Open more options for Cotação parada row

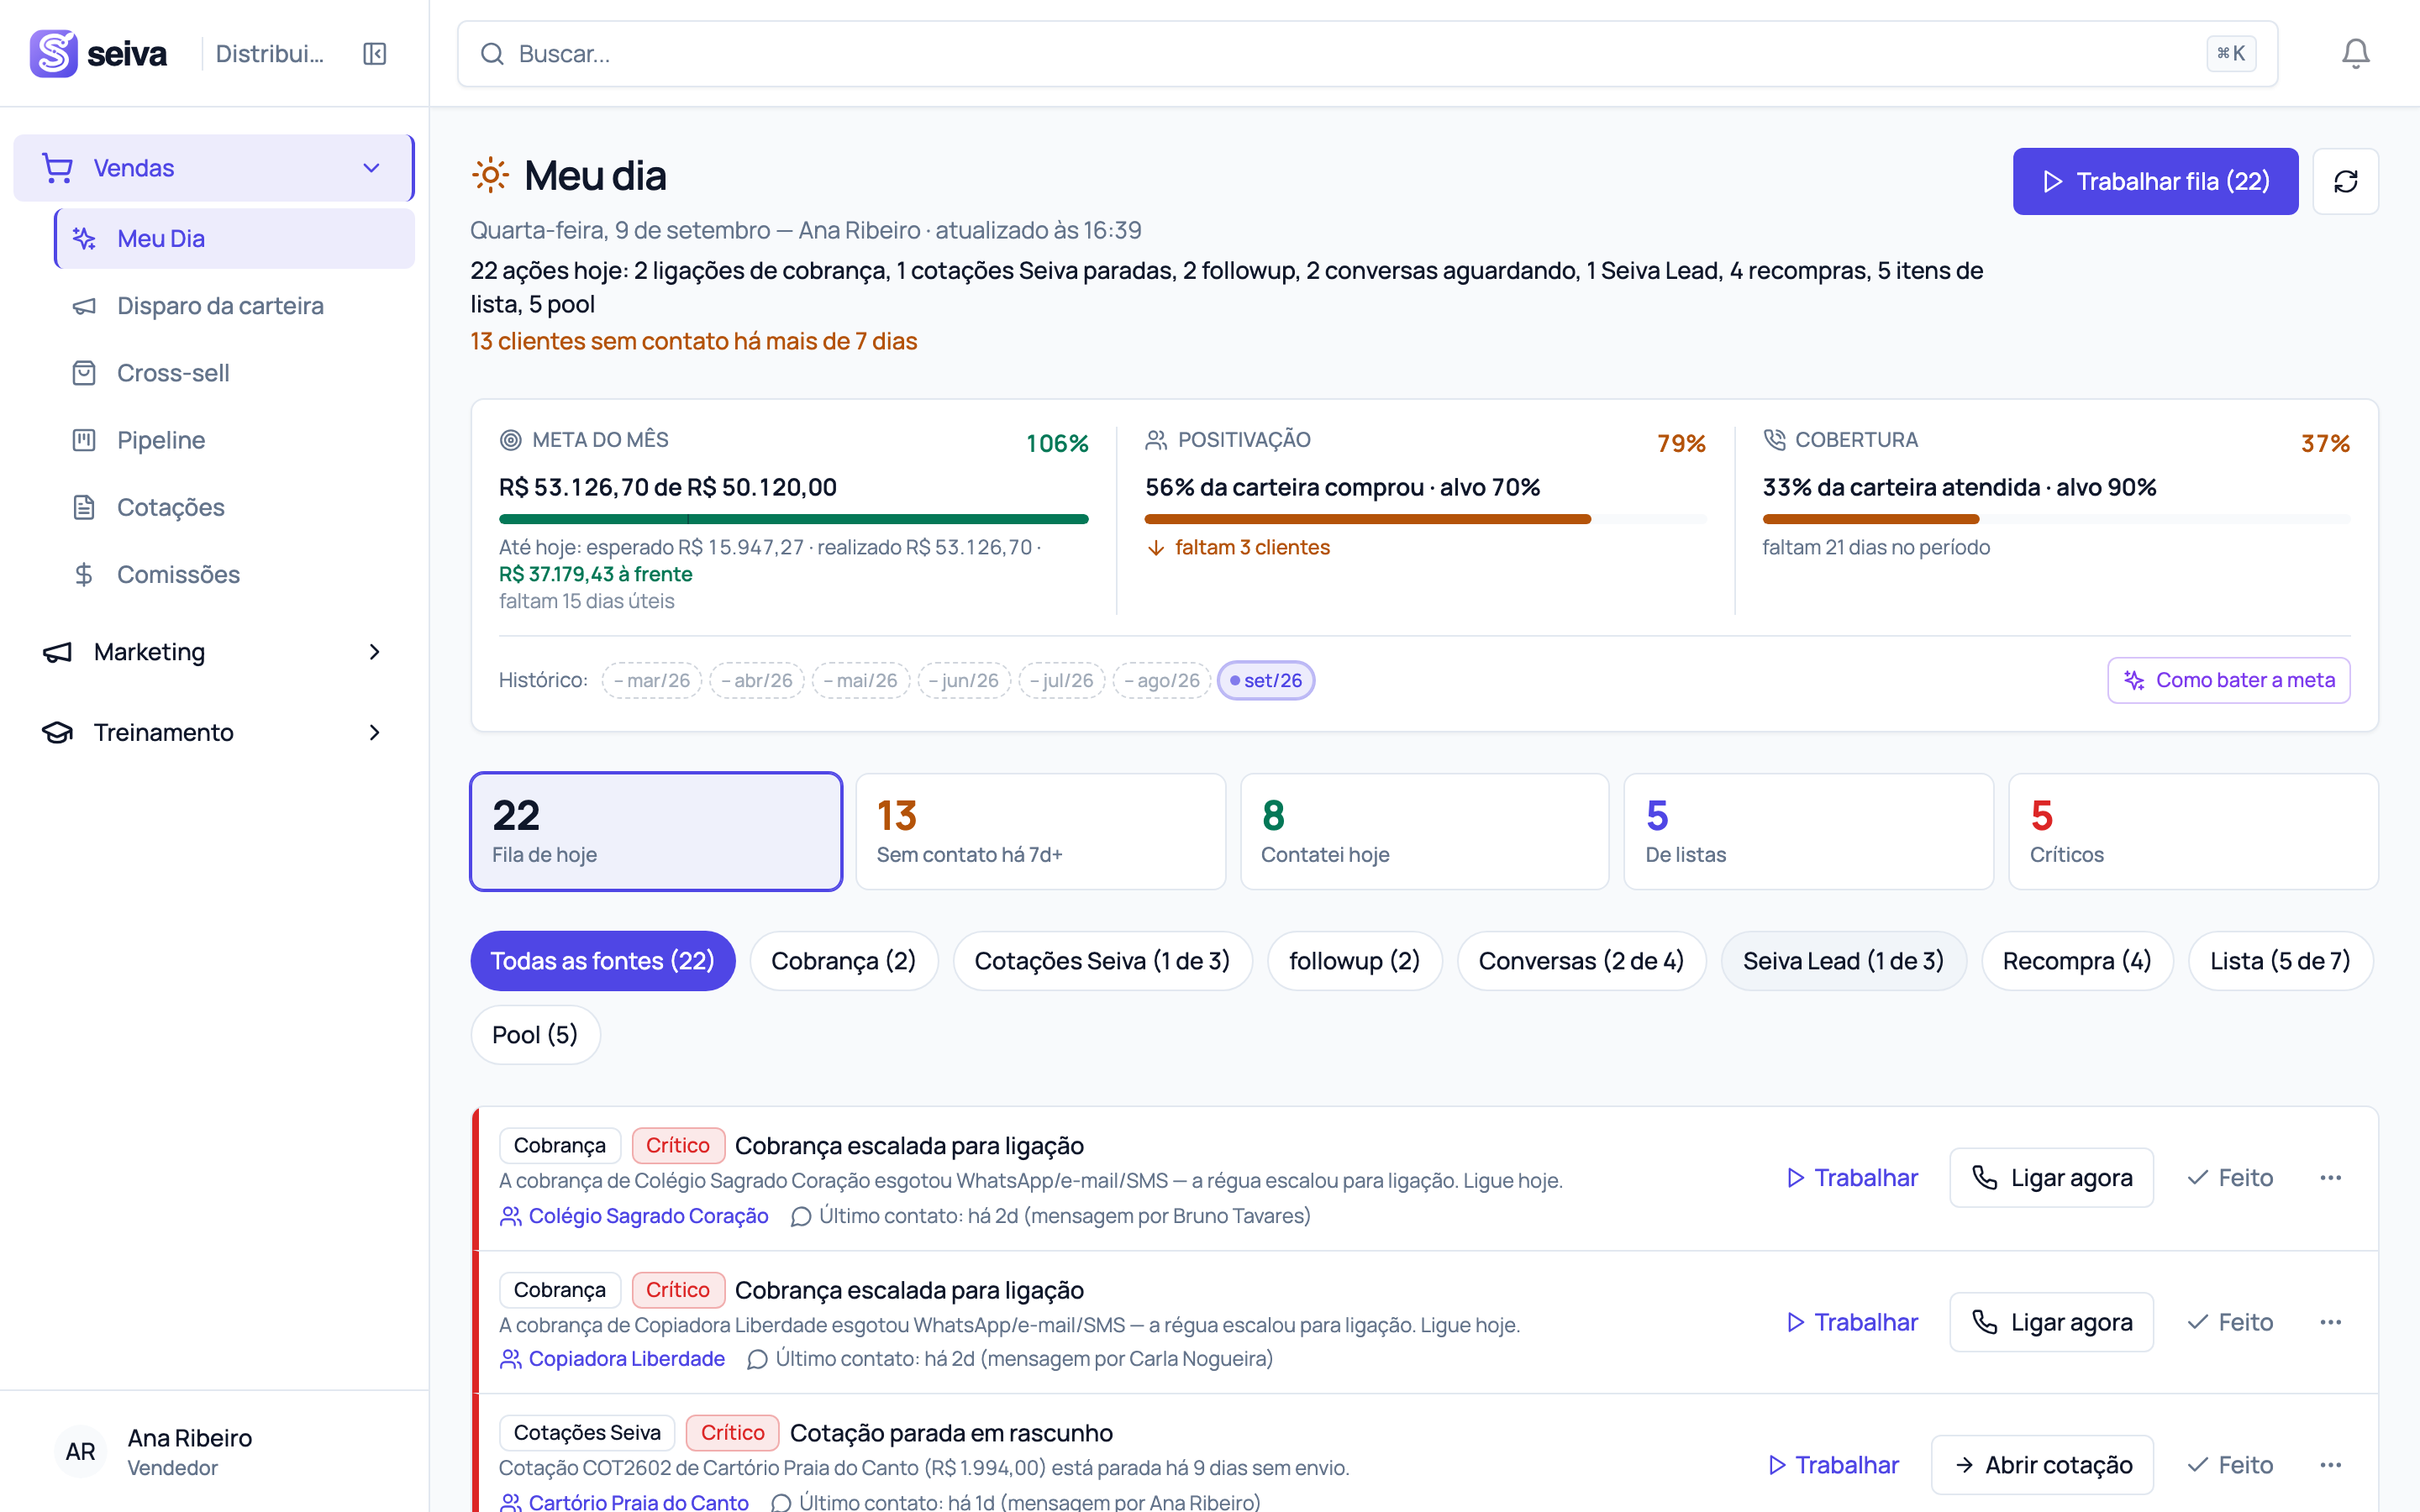(2330, 1465)
